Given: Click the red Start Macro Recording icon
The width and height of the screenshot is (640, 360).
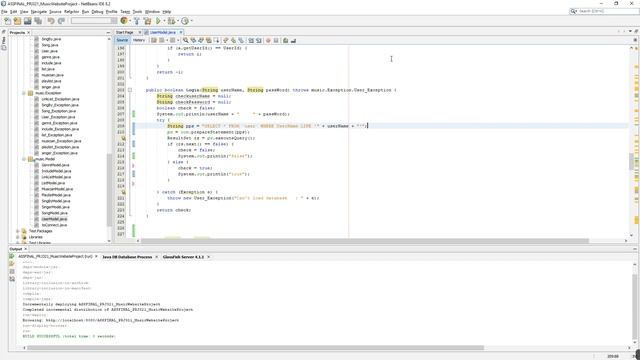Looking at the screenshot, I should (x=268, y=40).
